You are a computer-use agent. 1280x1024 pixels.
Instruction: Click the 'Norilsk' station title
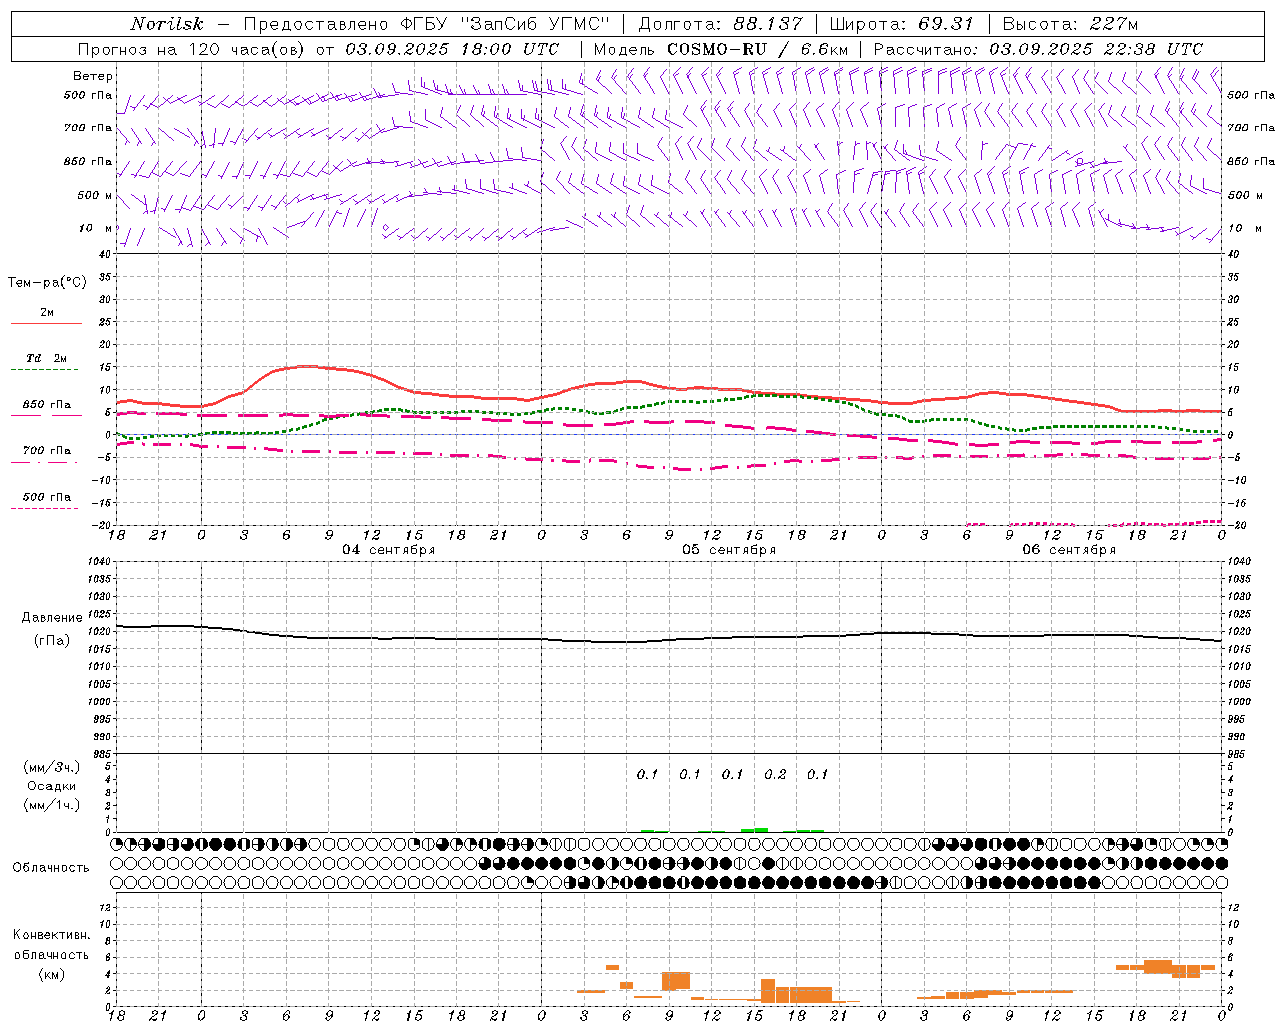click(166, 24)
